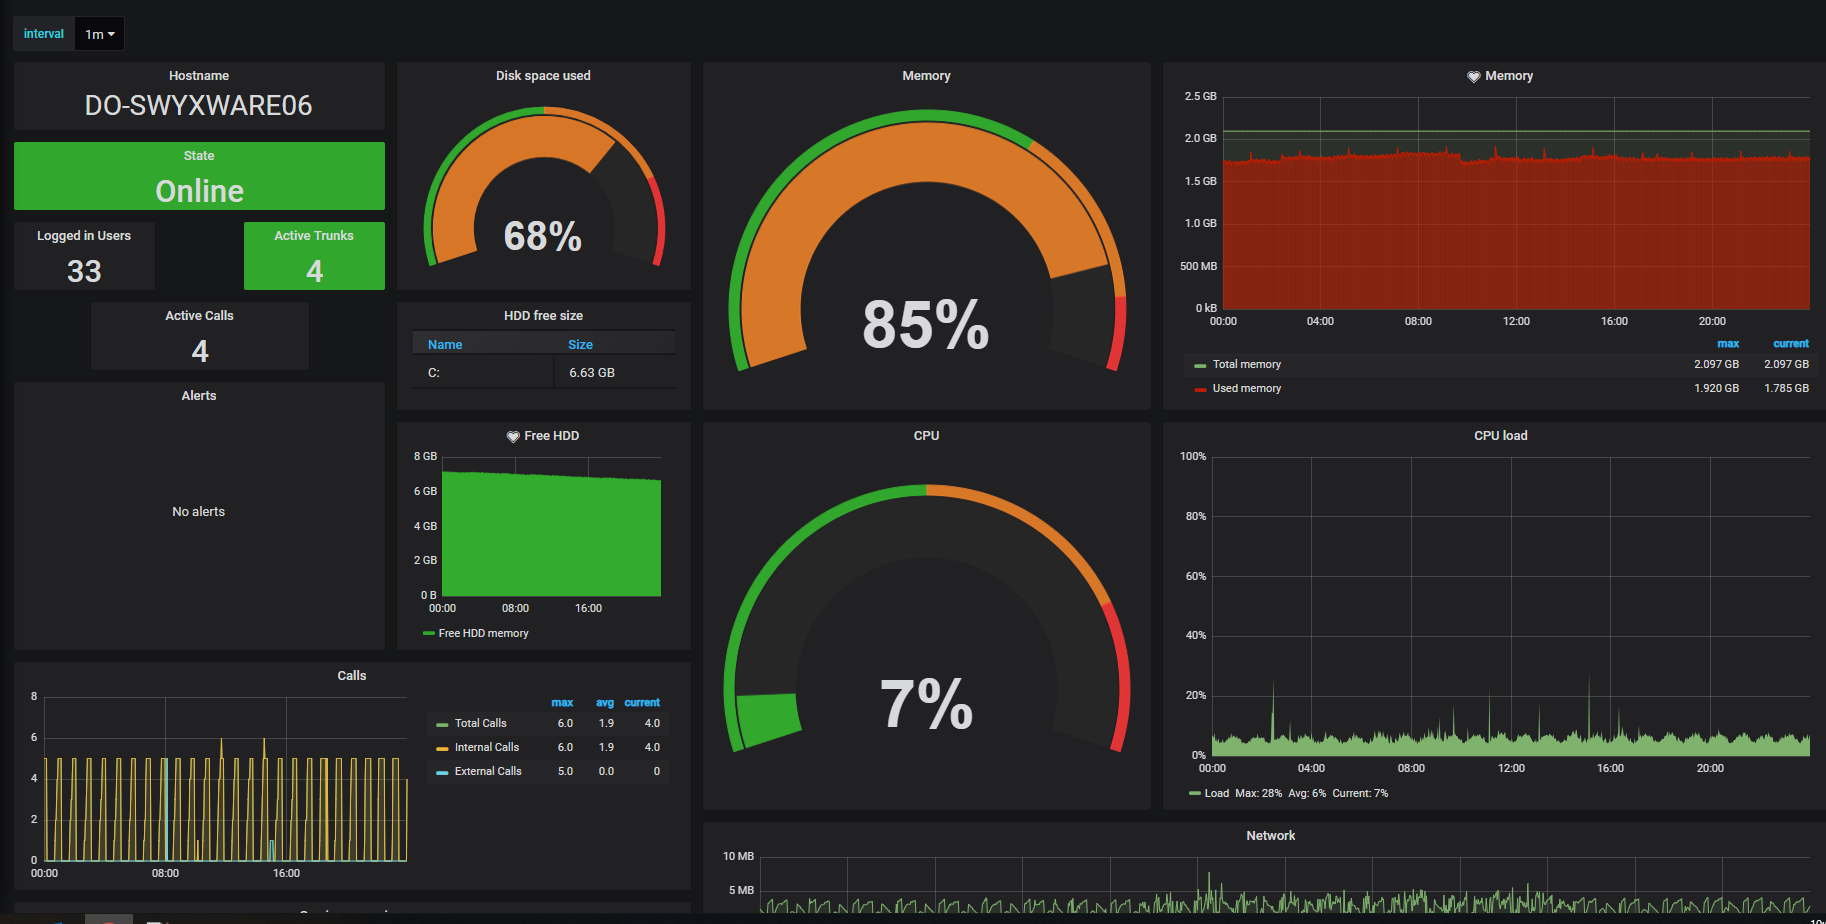Click the heart alert icon beside Memory title
This screenshot has width=1826, height=924.
(1473, 76)
